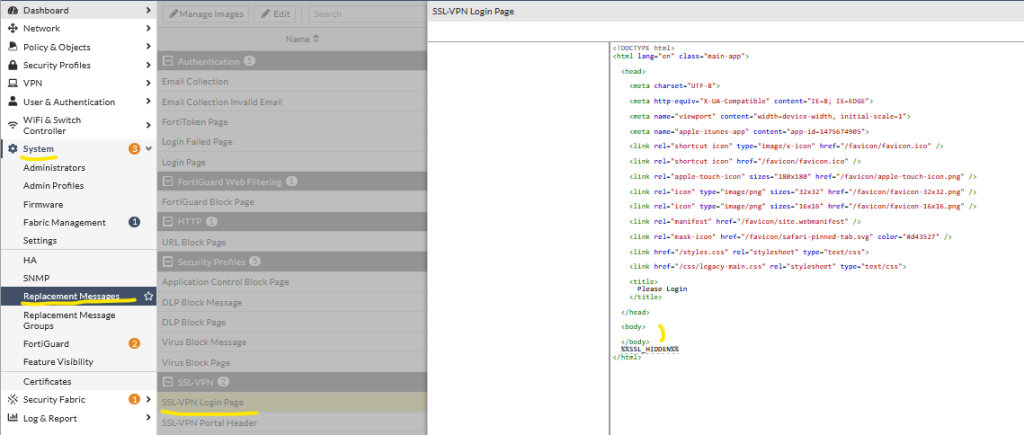Sort the list by the Name column sort icon

(x=316, y=39)
